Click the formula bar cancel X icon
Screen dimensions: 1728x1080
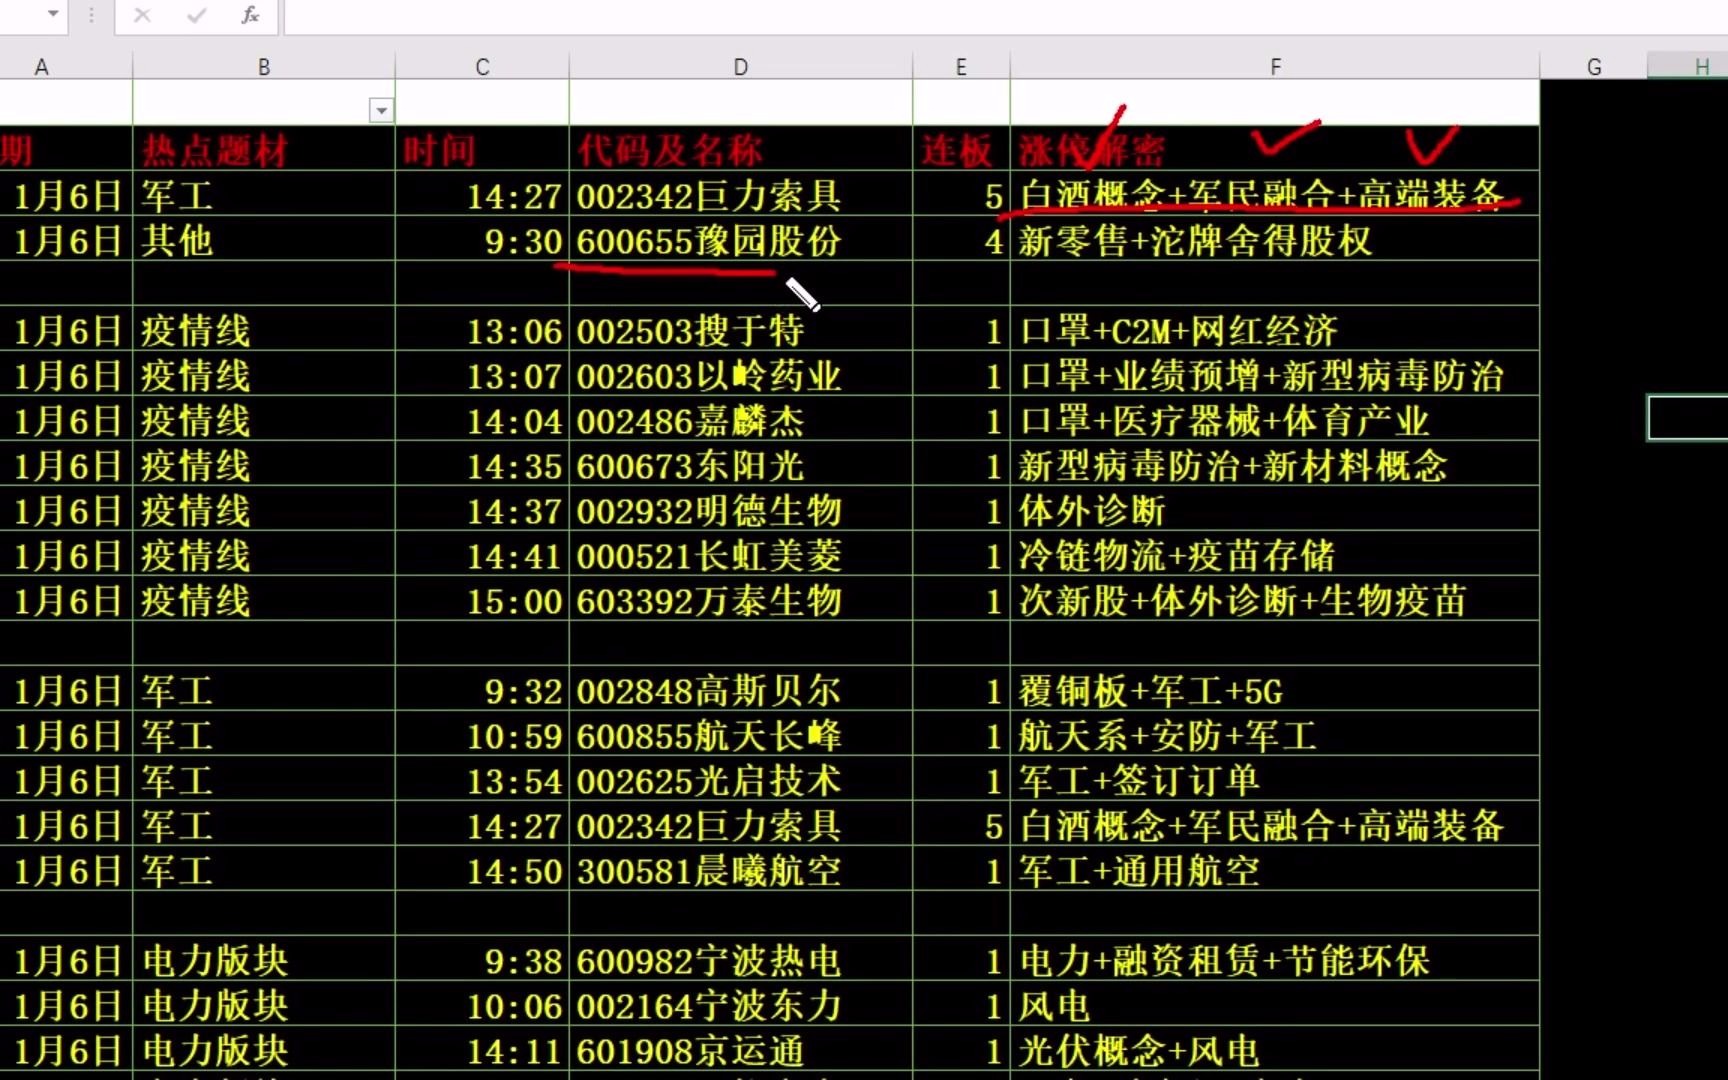pos(142,15)
